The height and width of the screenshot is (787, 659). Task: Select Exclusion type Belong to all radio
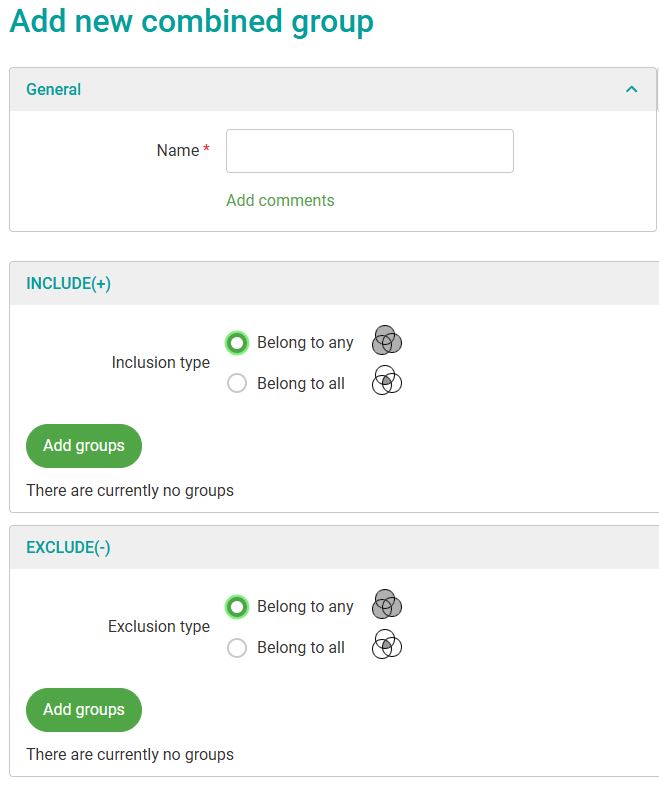pos(237,648)
